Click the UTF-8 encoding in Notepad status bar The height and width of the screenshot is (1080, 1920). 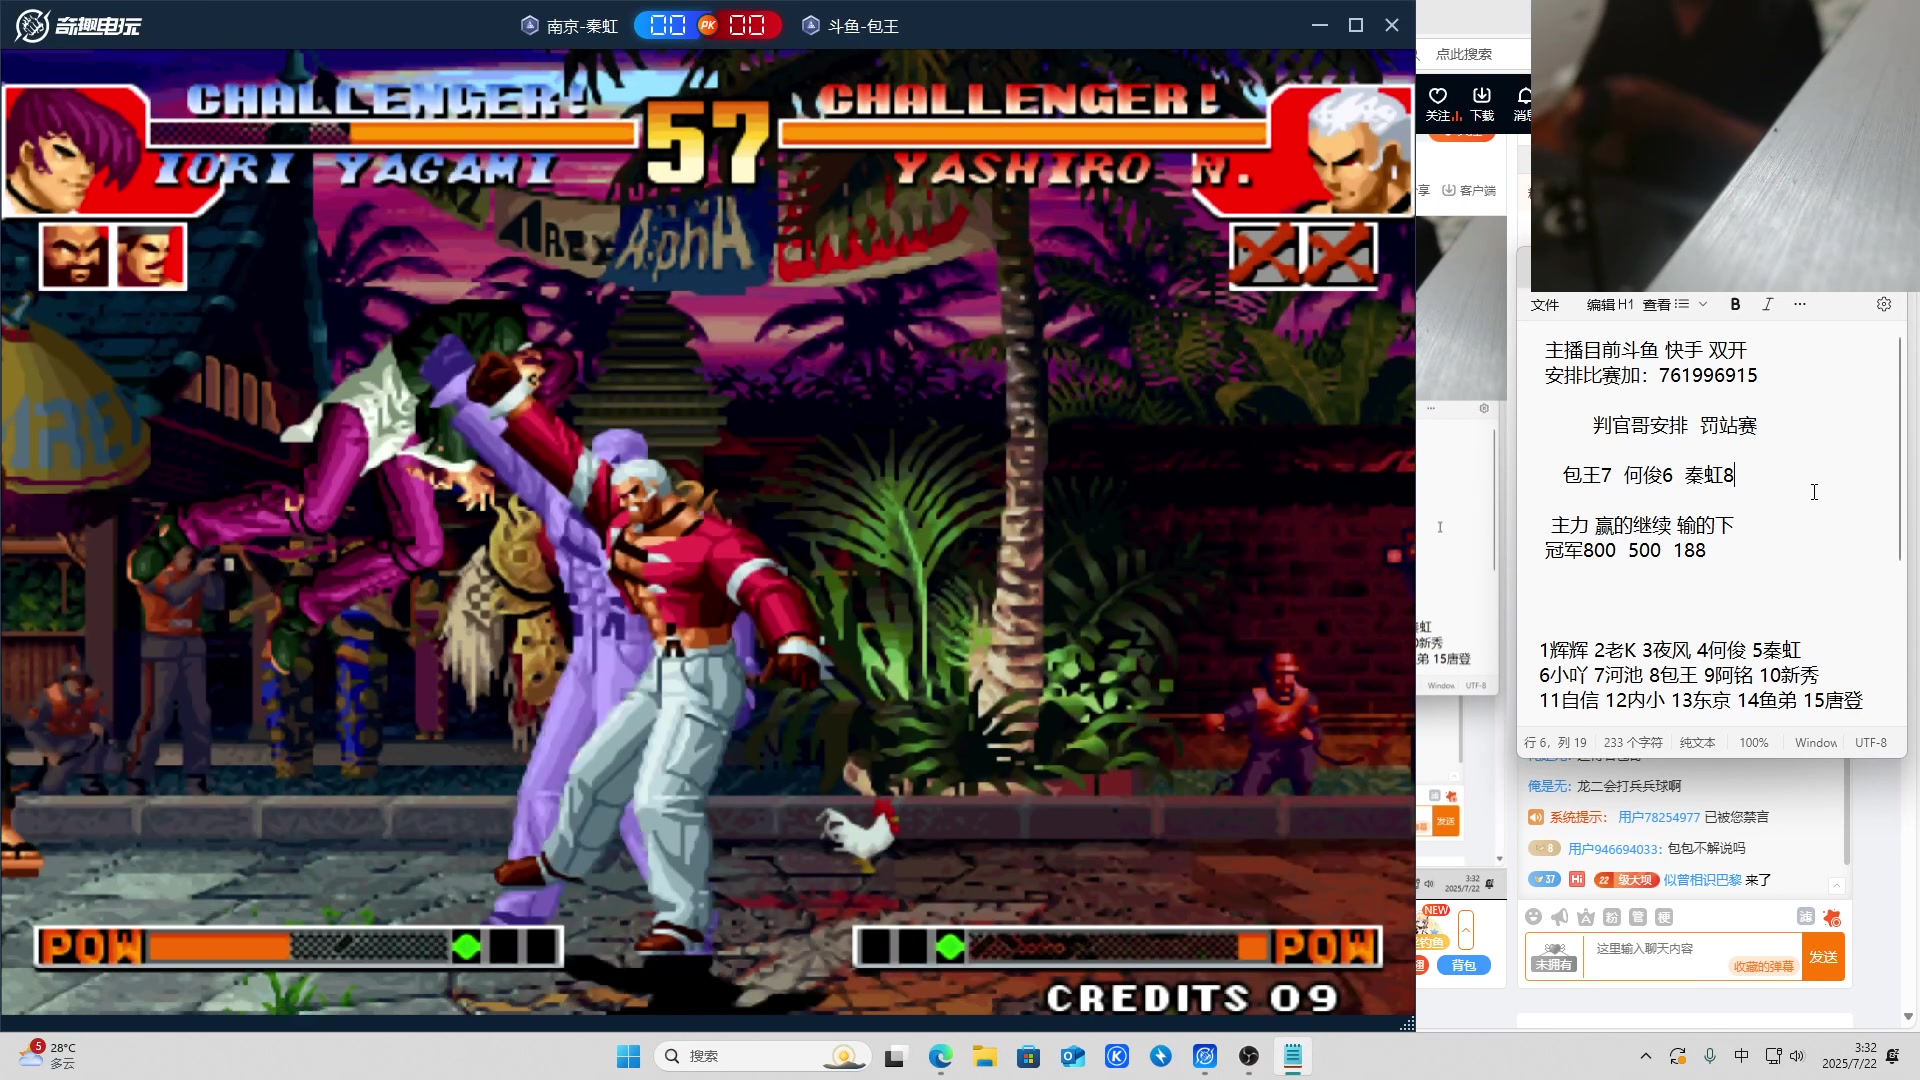click(1871, 743)
